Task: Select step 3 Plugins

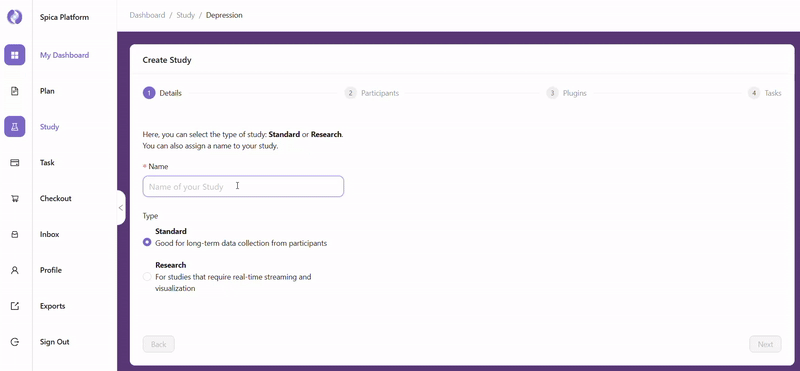Action: click(x=566, y=93)
